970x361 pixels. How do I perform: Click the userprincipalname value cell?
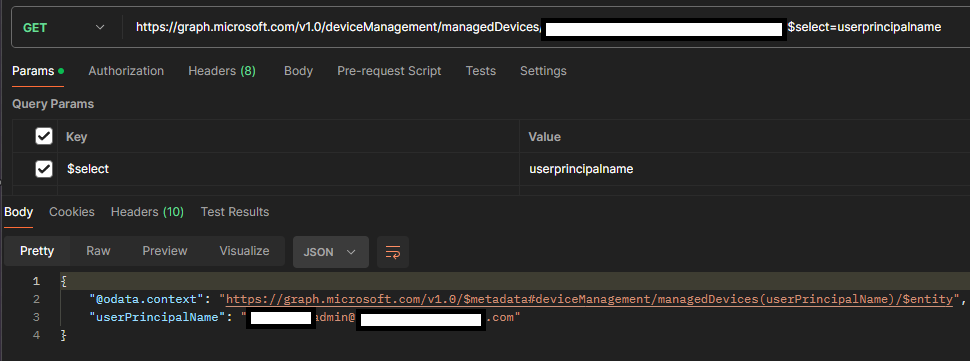(745, 169)
